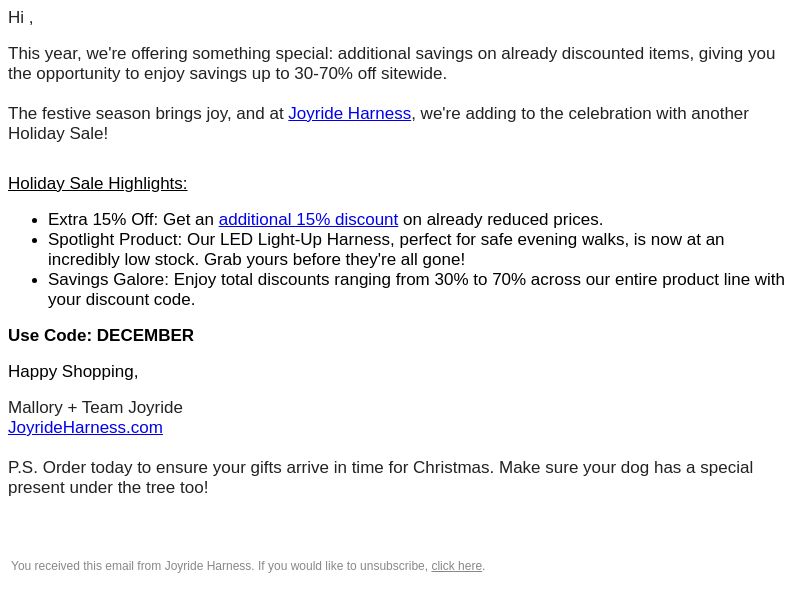800x600 pixels.
Task: Click the "This year, we're offering" paragraph
Action: pyautogui.click(x=392, y=63)
